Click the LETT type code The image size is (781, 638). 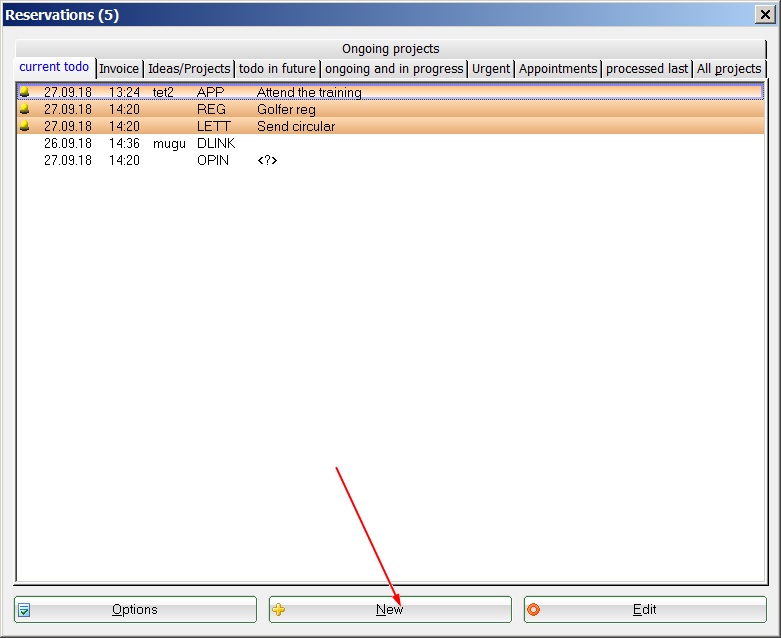[x=214, y=126]
